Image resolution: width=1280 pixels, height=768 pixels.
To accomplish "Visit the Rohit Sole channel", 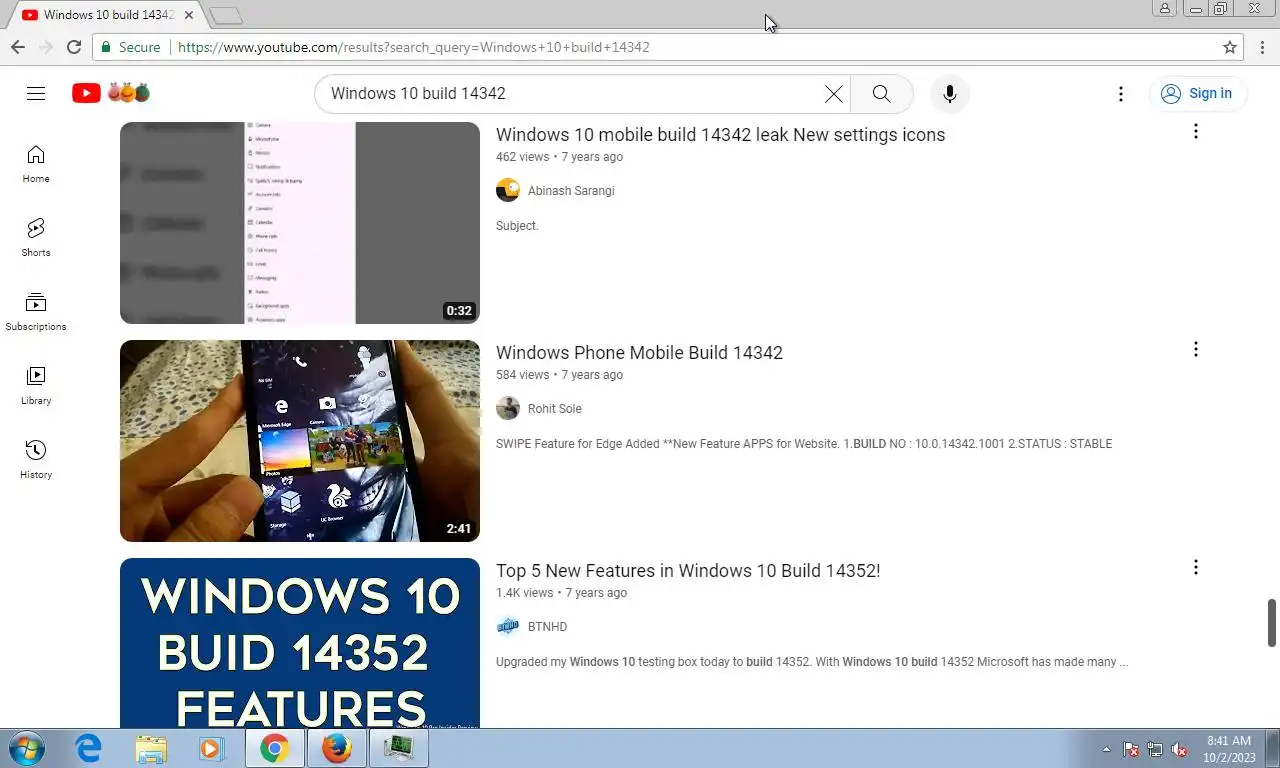I will 555,409.
